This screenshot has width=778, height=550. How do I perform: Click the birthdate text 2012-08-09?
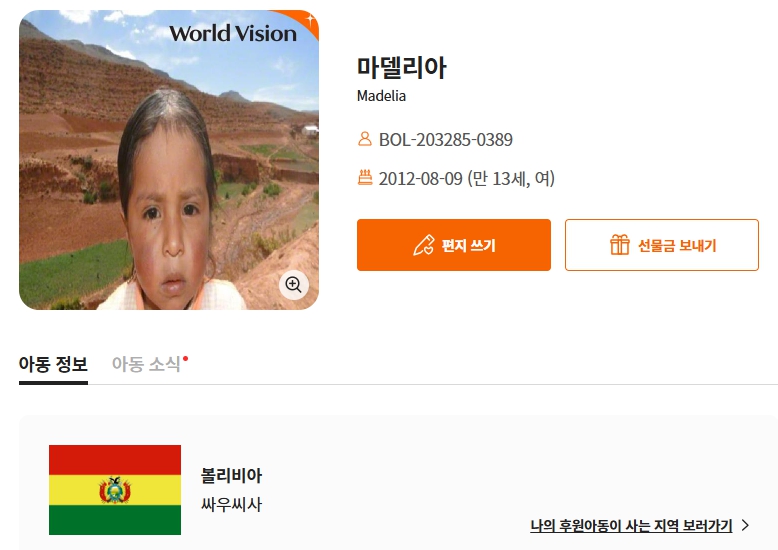420,178
